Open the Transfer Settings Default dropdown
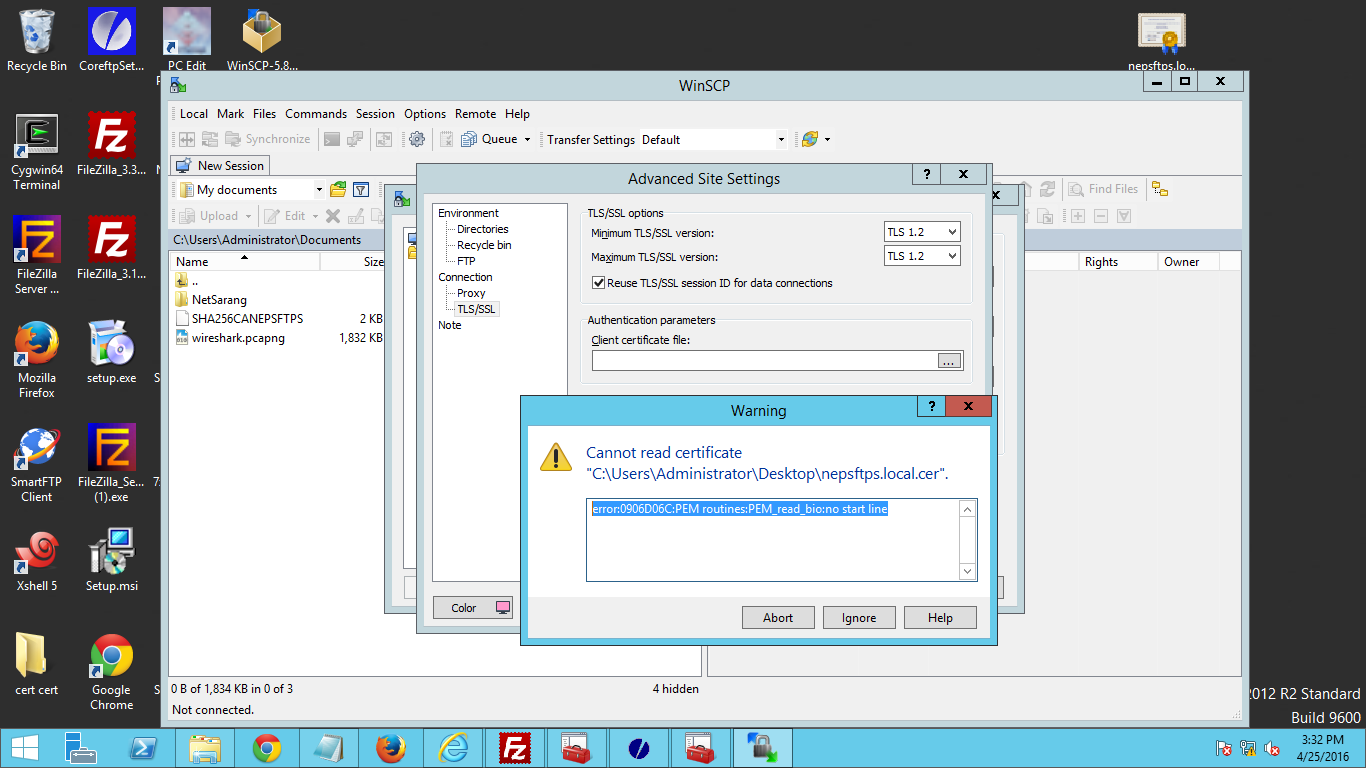Image resolution: width=1366 pixels, height=768 pixels. click(x=714, y=140)
